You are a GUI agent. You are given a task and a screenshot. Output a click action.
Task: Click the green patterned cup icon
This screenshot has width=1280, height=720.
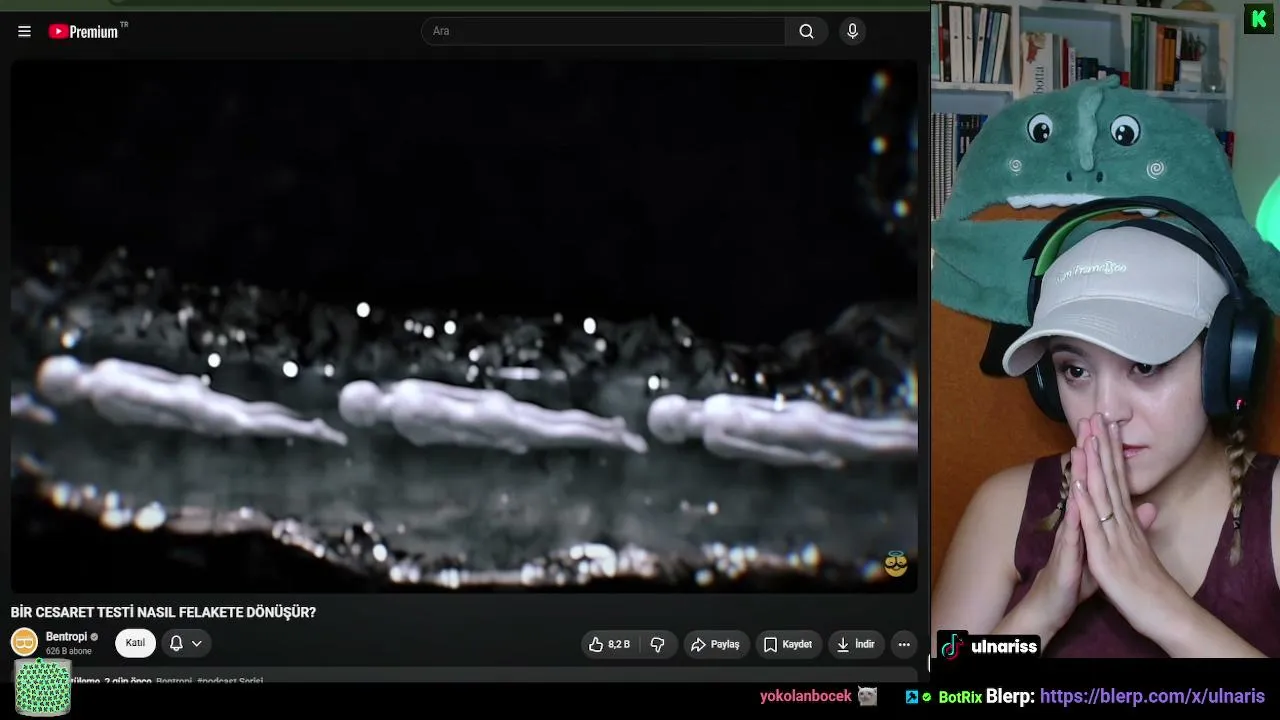(42, 687)
